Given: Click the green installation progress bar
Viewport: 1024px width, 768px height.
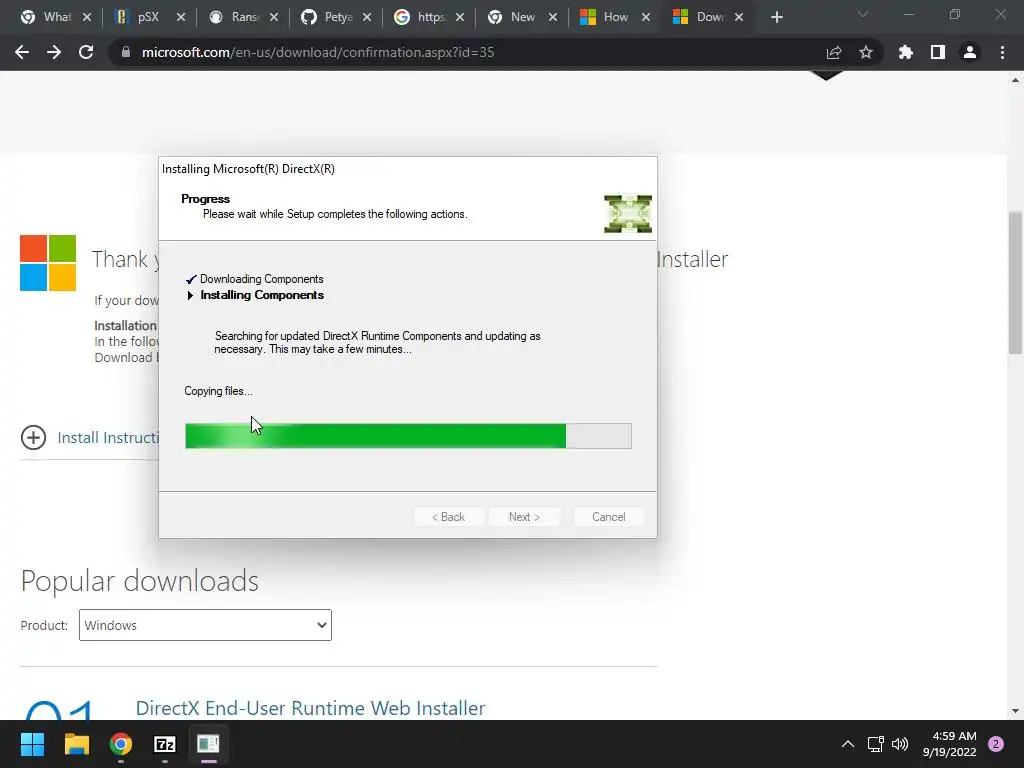Looking at the screenshot, I should (x=408, y=436).
